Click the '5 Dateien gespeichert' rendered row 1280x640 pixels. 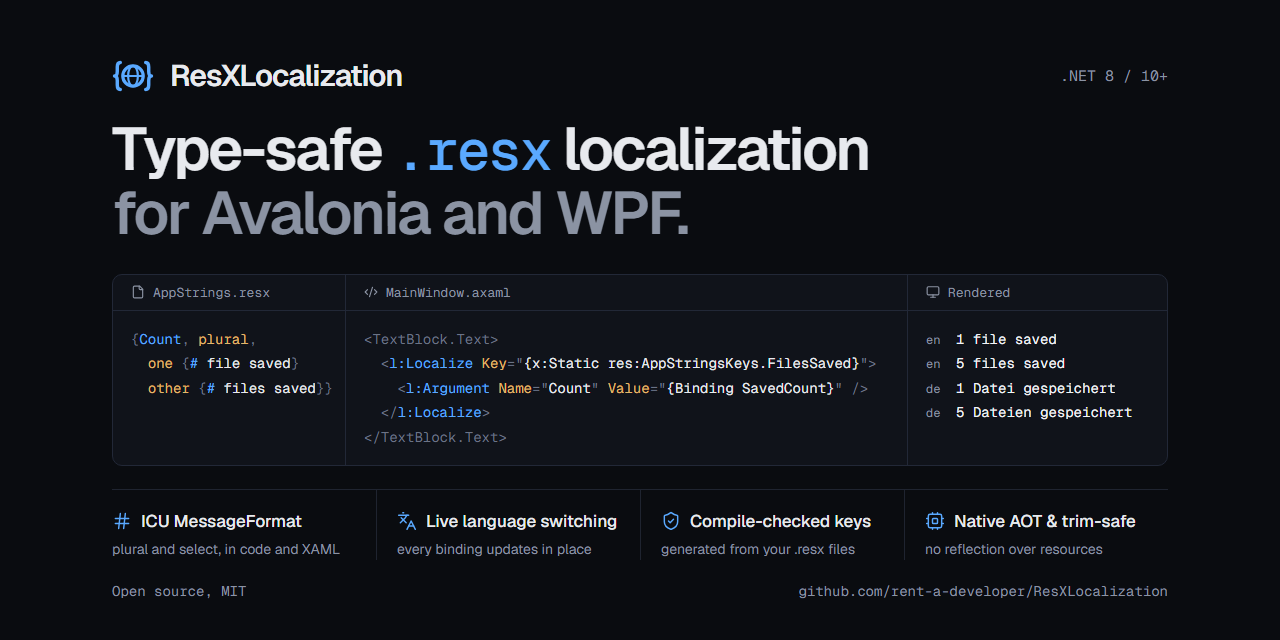(x=1029, y=412)
